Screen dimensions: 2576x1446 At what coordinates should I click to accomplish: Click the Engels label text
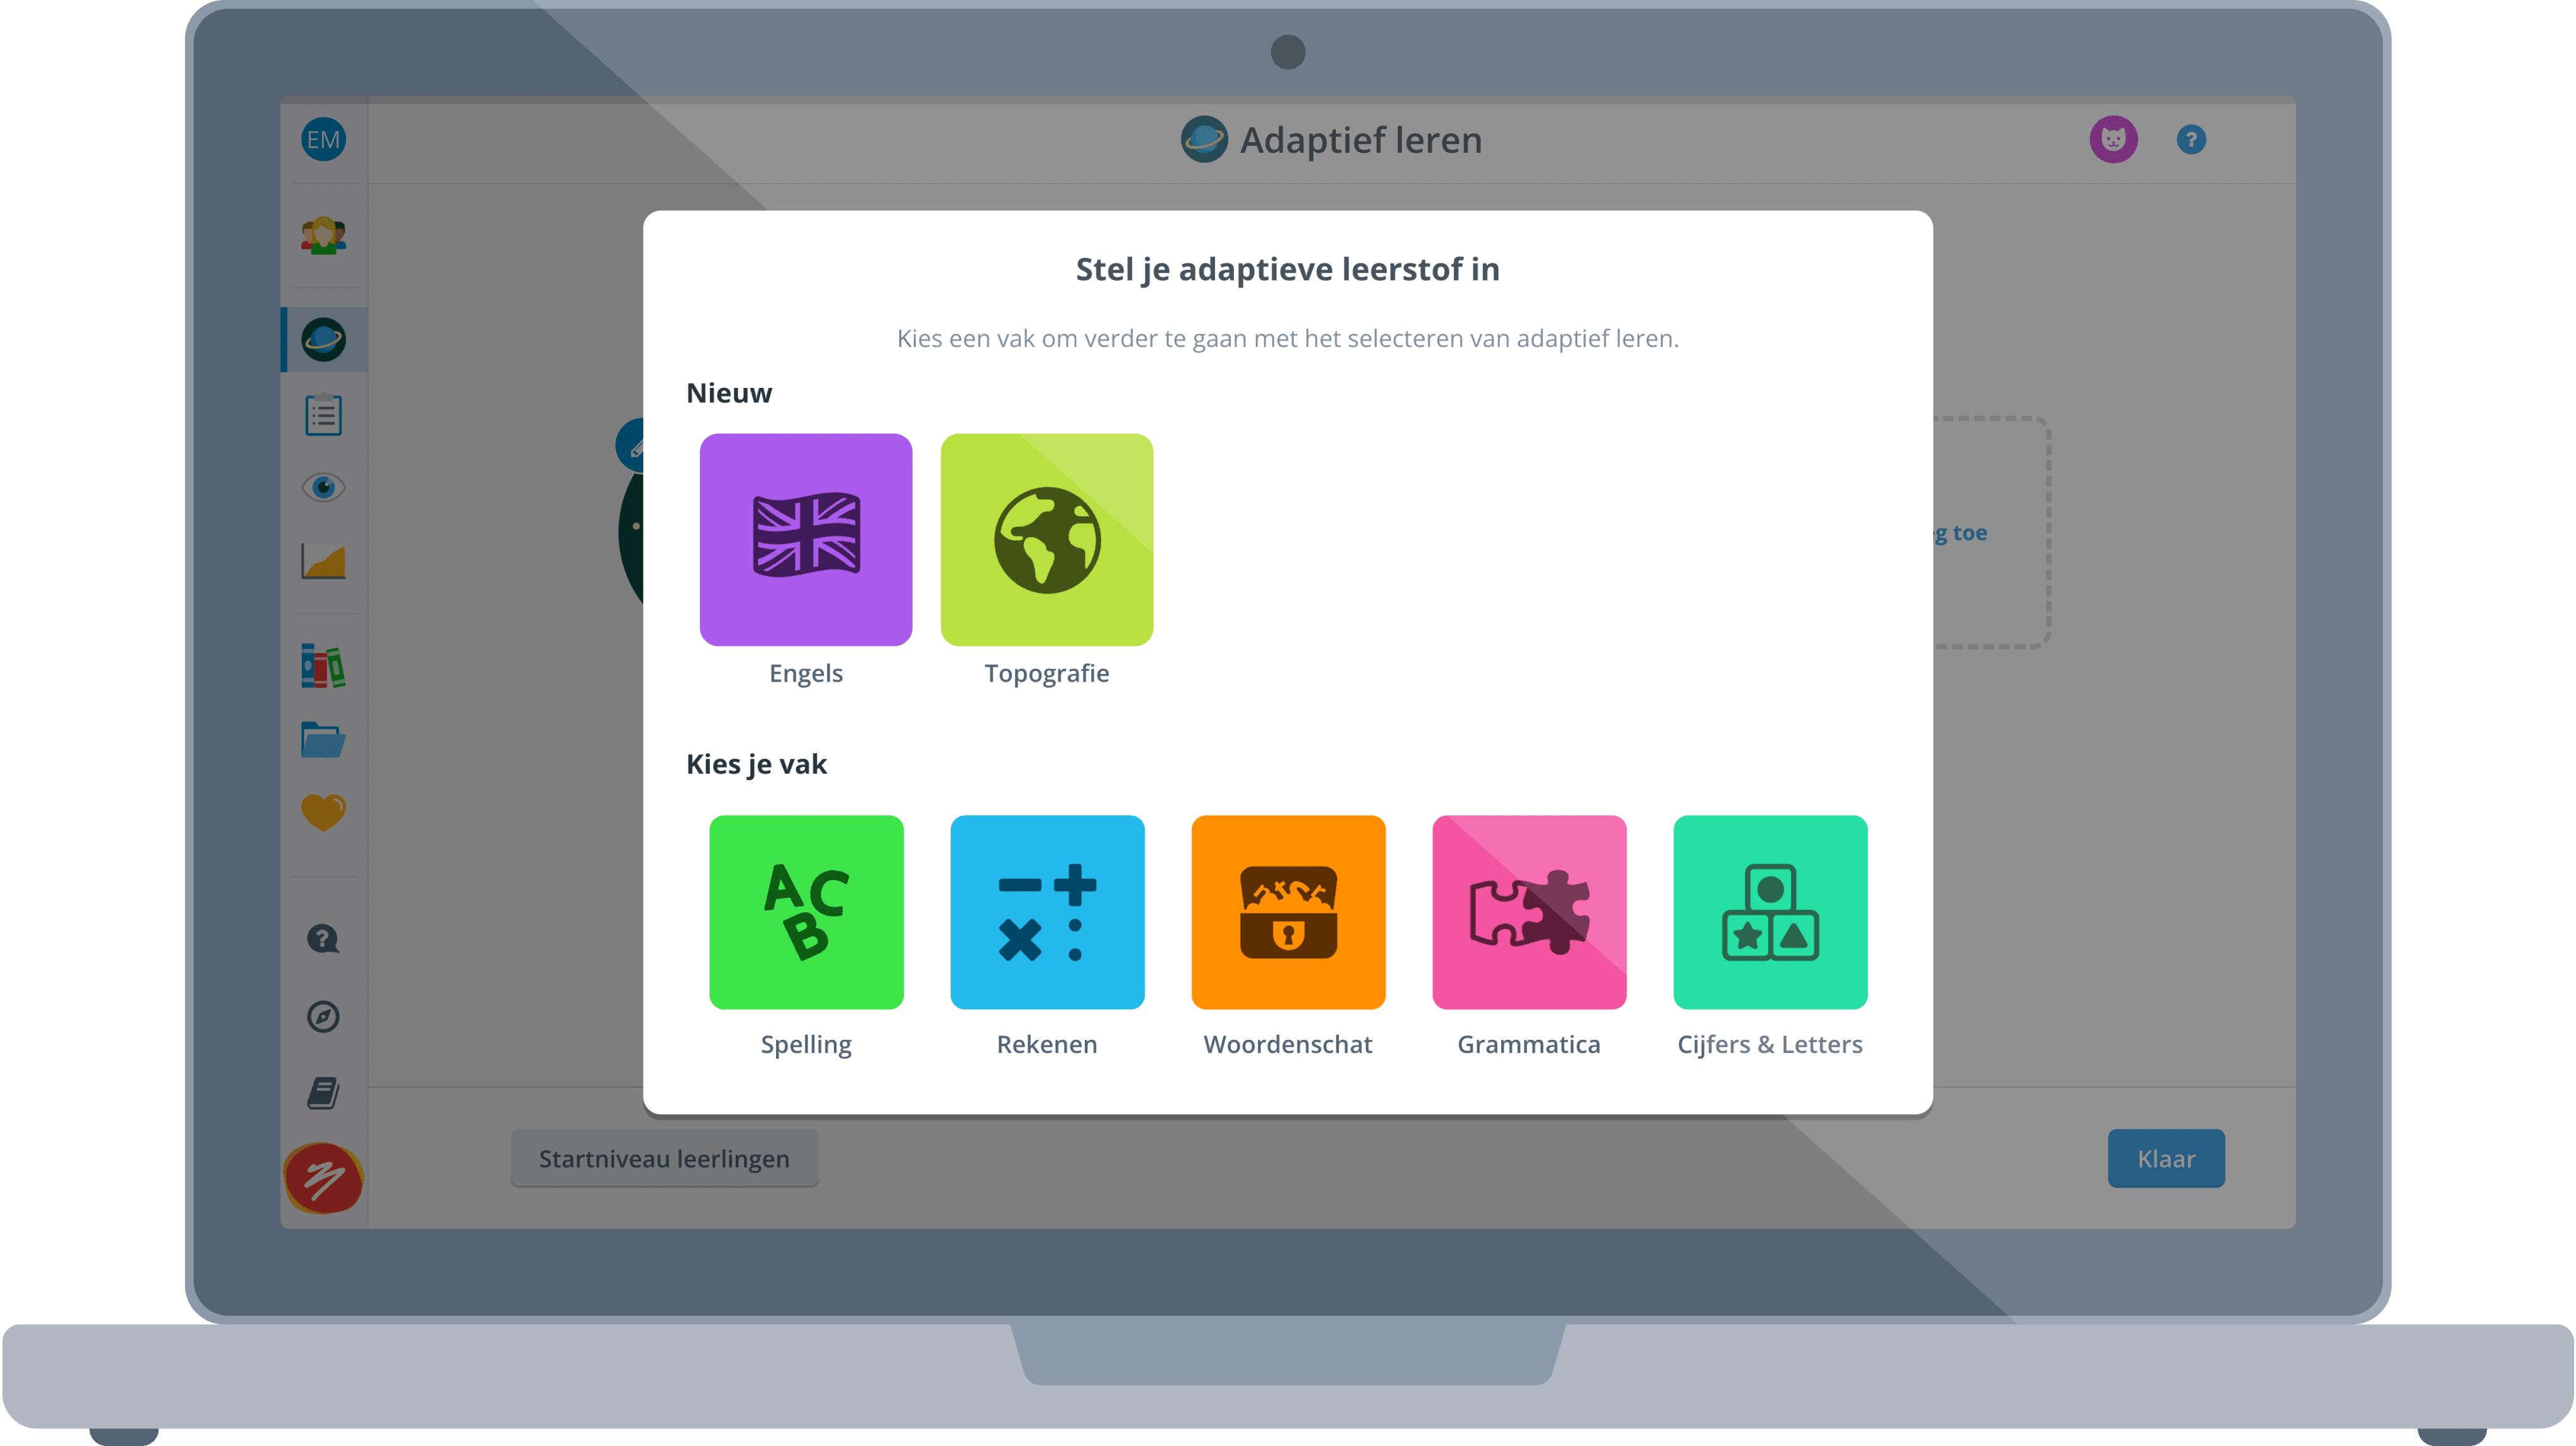pyautogui.click(x=806, y=673)
